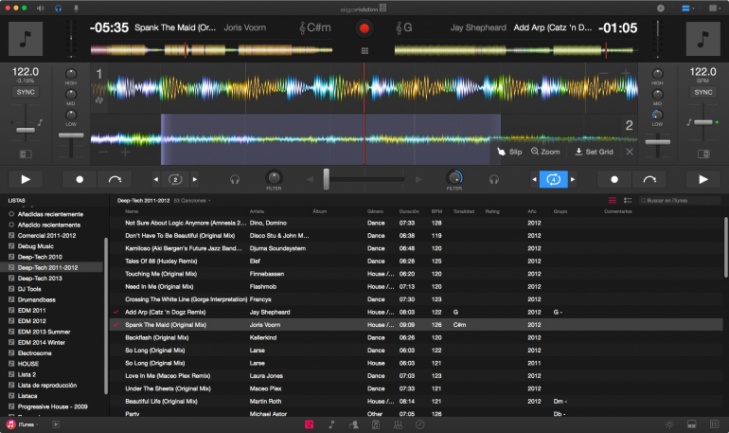The height and width of the screenshot is (433, 729).
Task: Set cue point on deck 1
Action: tap(80, 179)
